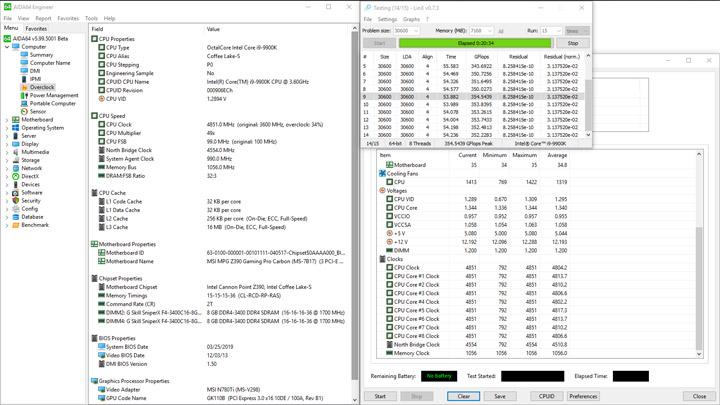Select the Database icon
The image size is (720, 405).
click(16, 217)
